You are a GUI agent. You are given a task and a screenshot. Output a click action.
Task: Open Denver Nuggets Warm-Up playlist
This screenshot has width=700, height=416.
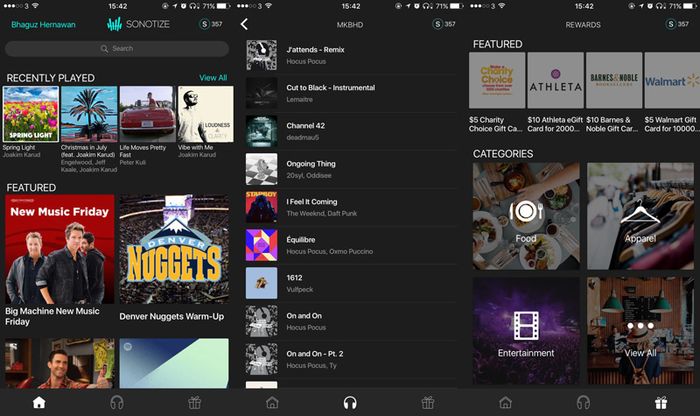[x=174, y=249]
